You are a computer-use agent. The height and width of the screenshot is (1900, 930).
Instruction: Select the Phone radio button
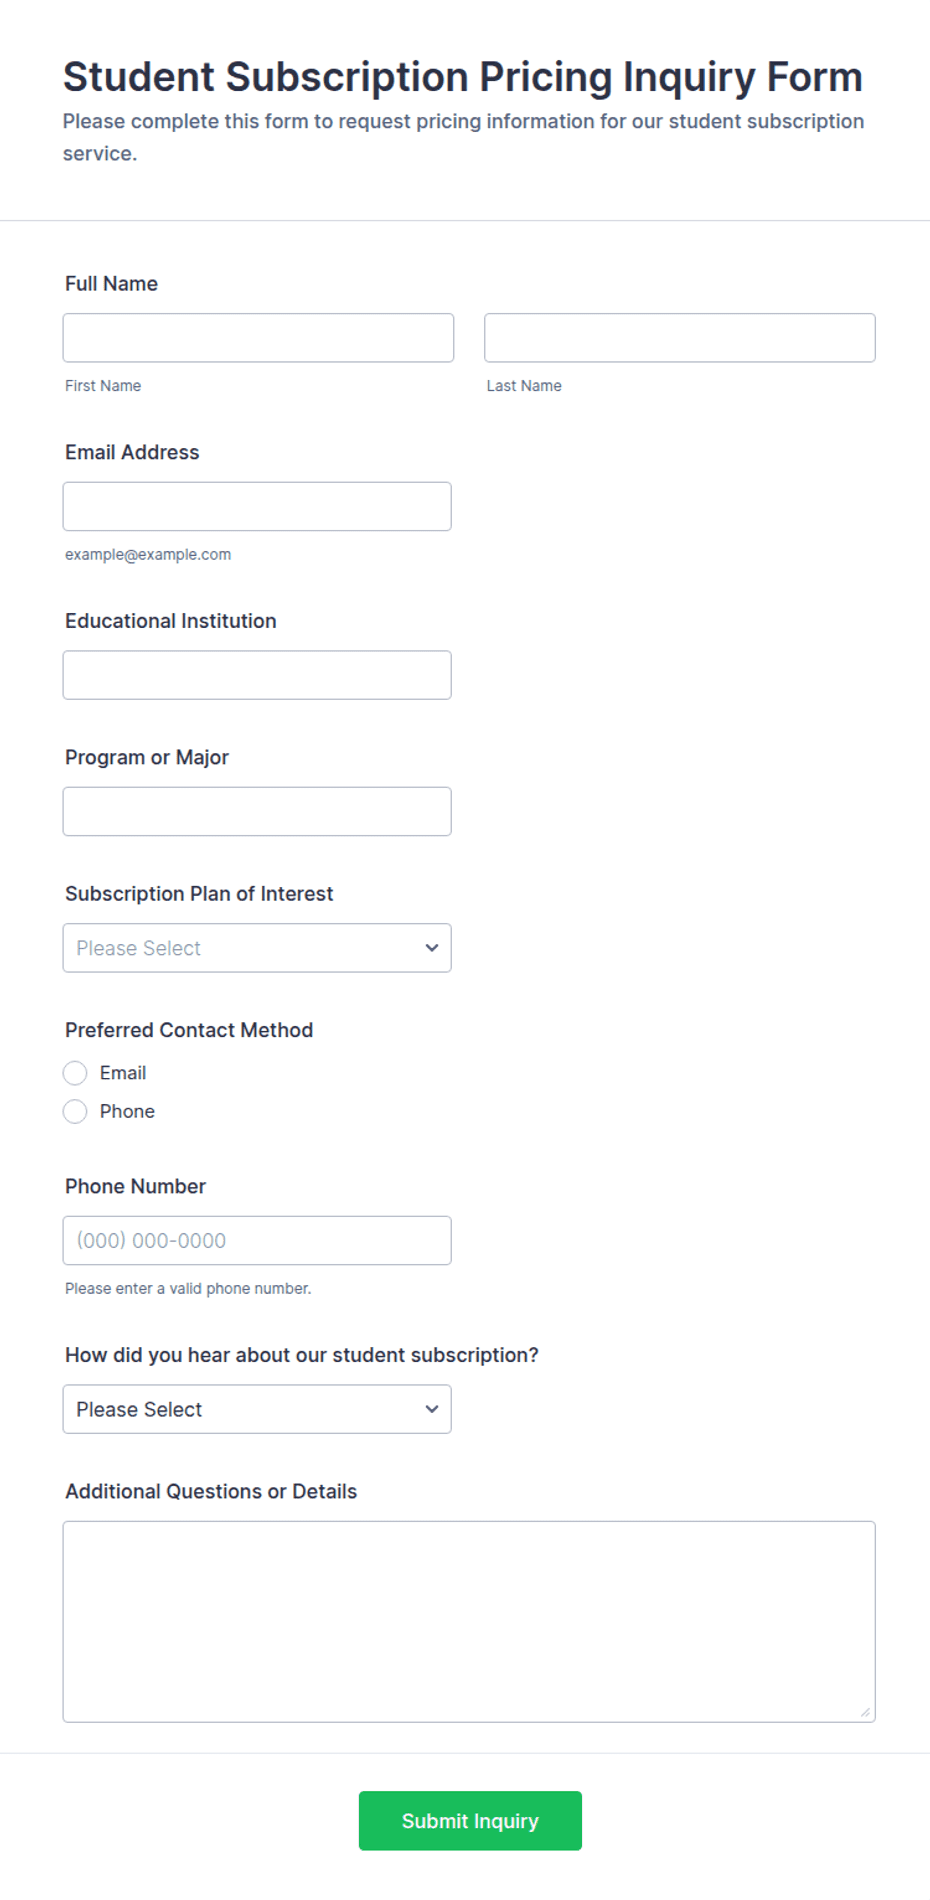pyautogui.click(x=75, y=1112)
